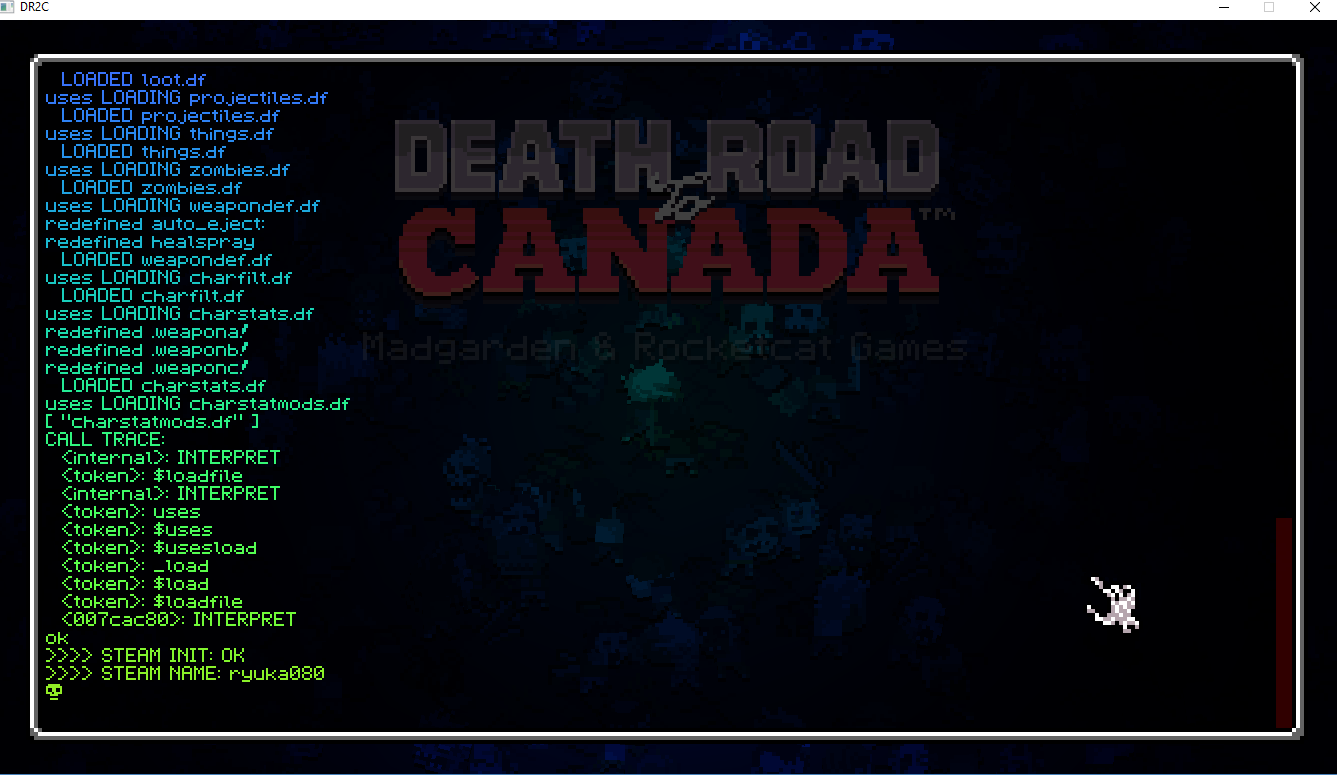The height and width of the screenshot is (775, 1337).
Task: Click the "<007cac80>: INTERPRET" trace line
Action: click(178, 620)
